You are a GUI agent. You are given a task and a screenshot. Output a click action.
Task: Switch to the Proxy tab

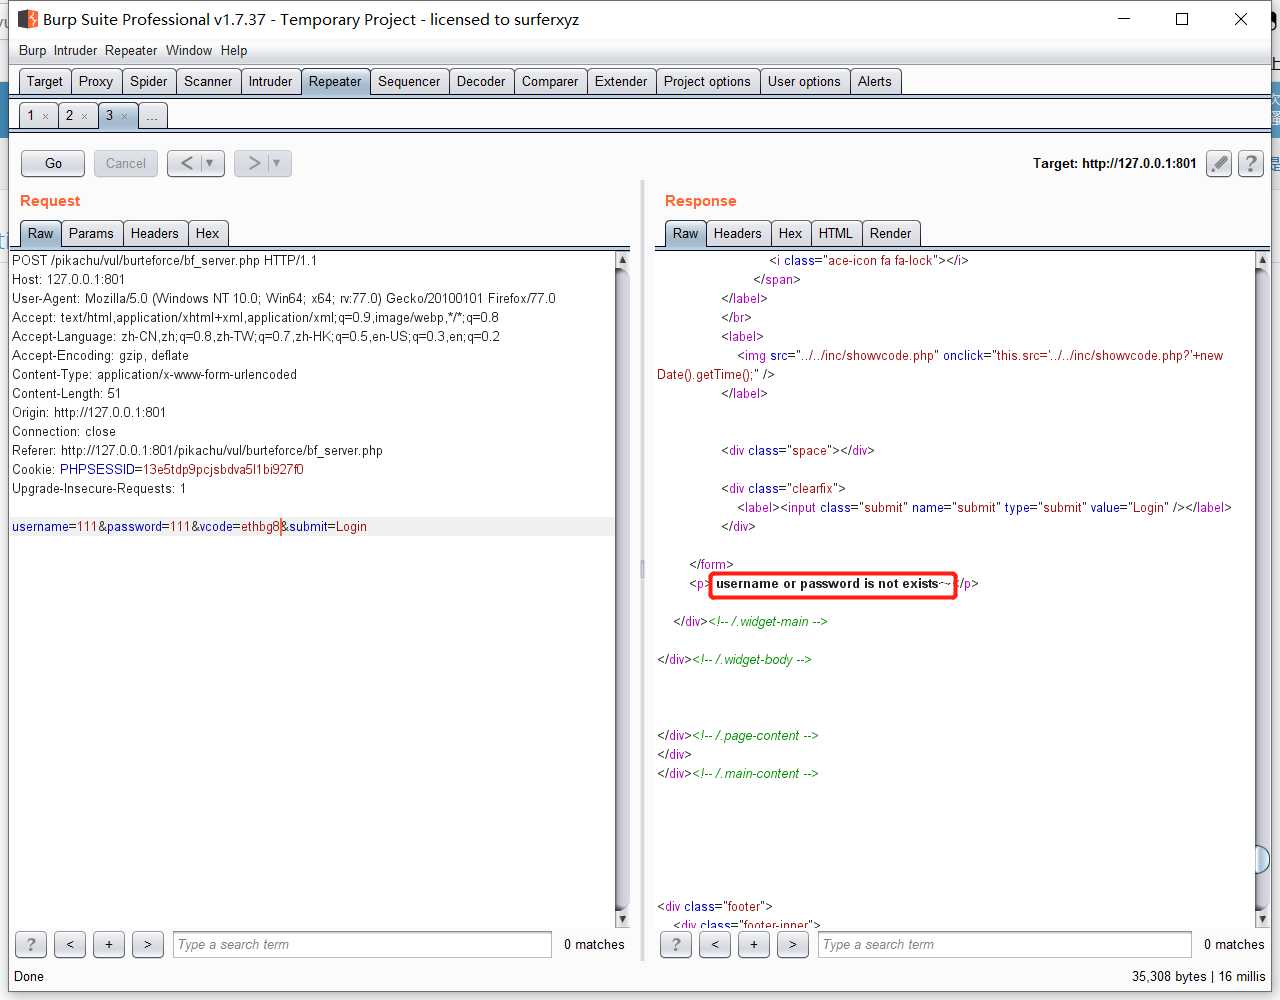coord(96,81)
